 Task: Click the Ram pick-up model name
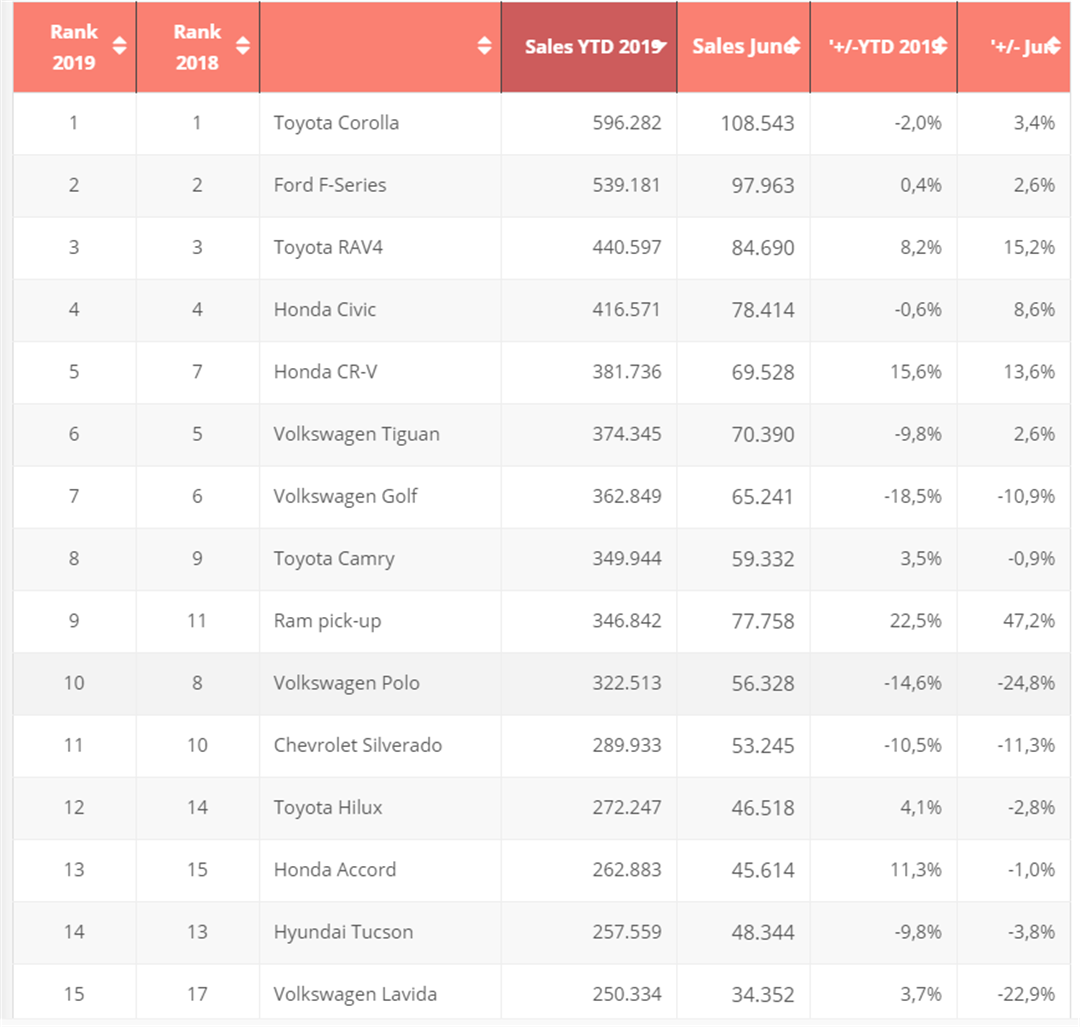pyautogui.click(x=327, y=621)
